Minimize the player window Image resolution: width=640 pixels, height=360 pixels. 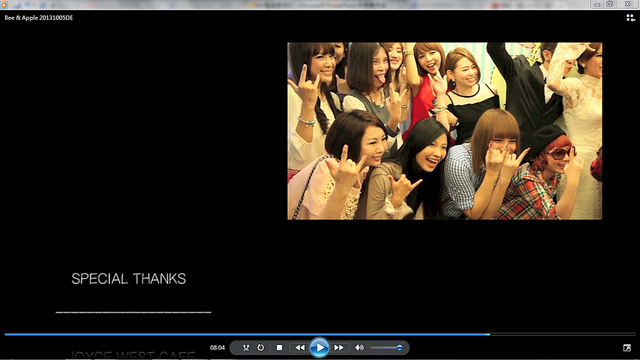click(x=597, y=4)
